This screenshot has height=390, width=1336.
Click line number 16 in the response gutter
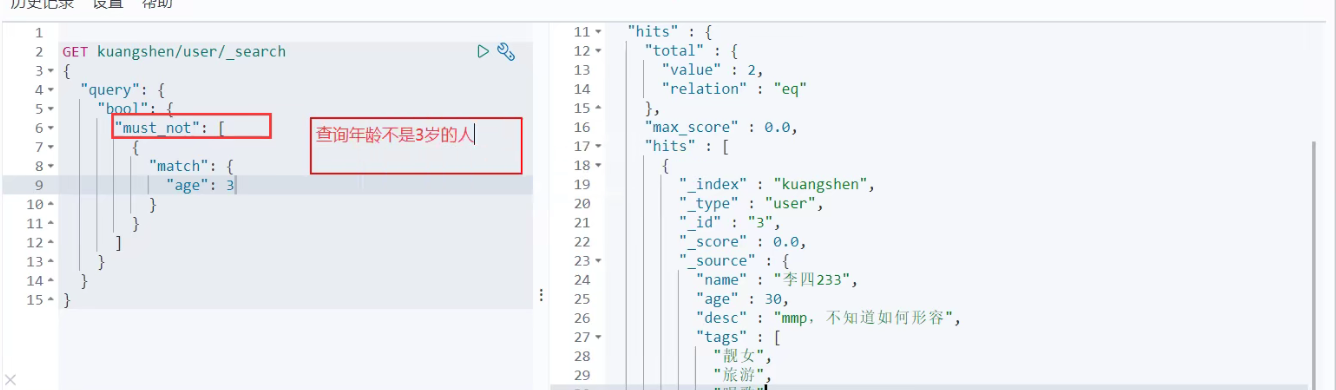[582, 127]
